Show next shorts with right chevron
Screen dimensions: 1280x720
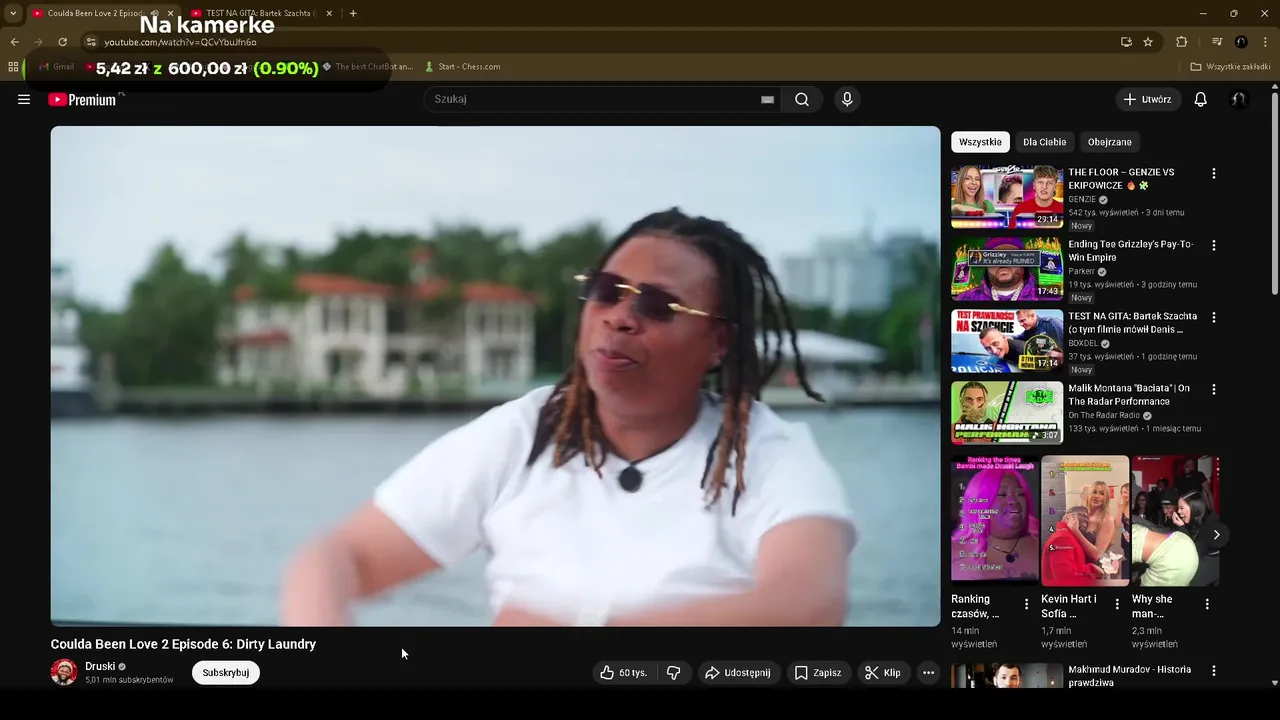pyautogui.click(x=1216, y=535)
